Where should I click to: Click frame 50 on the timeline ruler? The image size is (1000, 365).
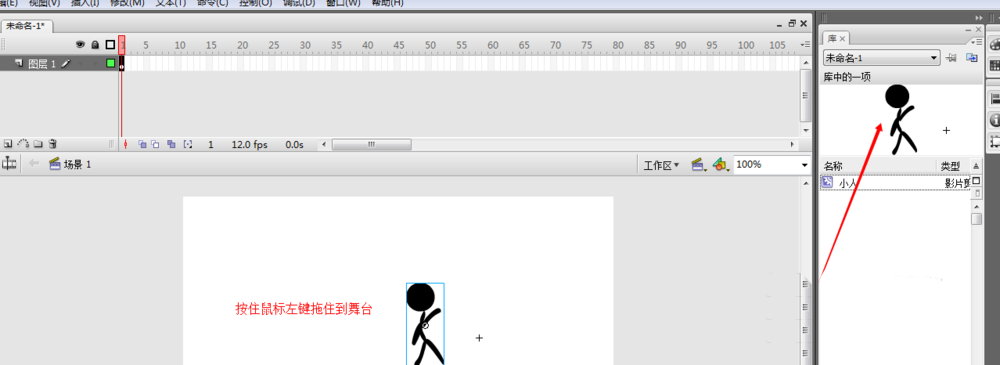pos(430,45)
